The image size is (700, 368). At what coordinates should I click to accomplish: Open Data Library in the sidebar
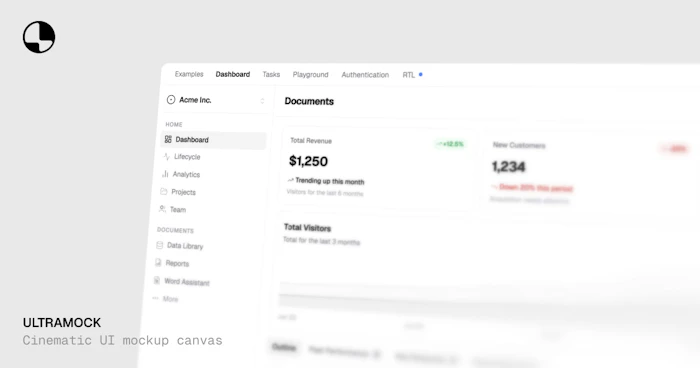(x=185, y=246)
